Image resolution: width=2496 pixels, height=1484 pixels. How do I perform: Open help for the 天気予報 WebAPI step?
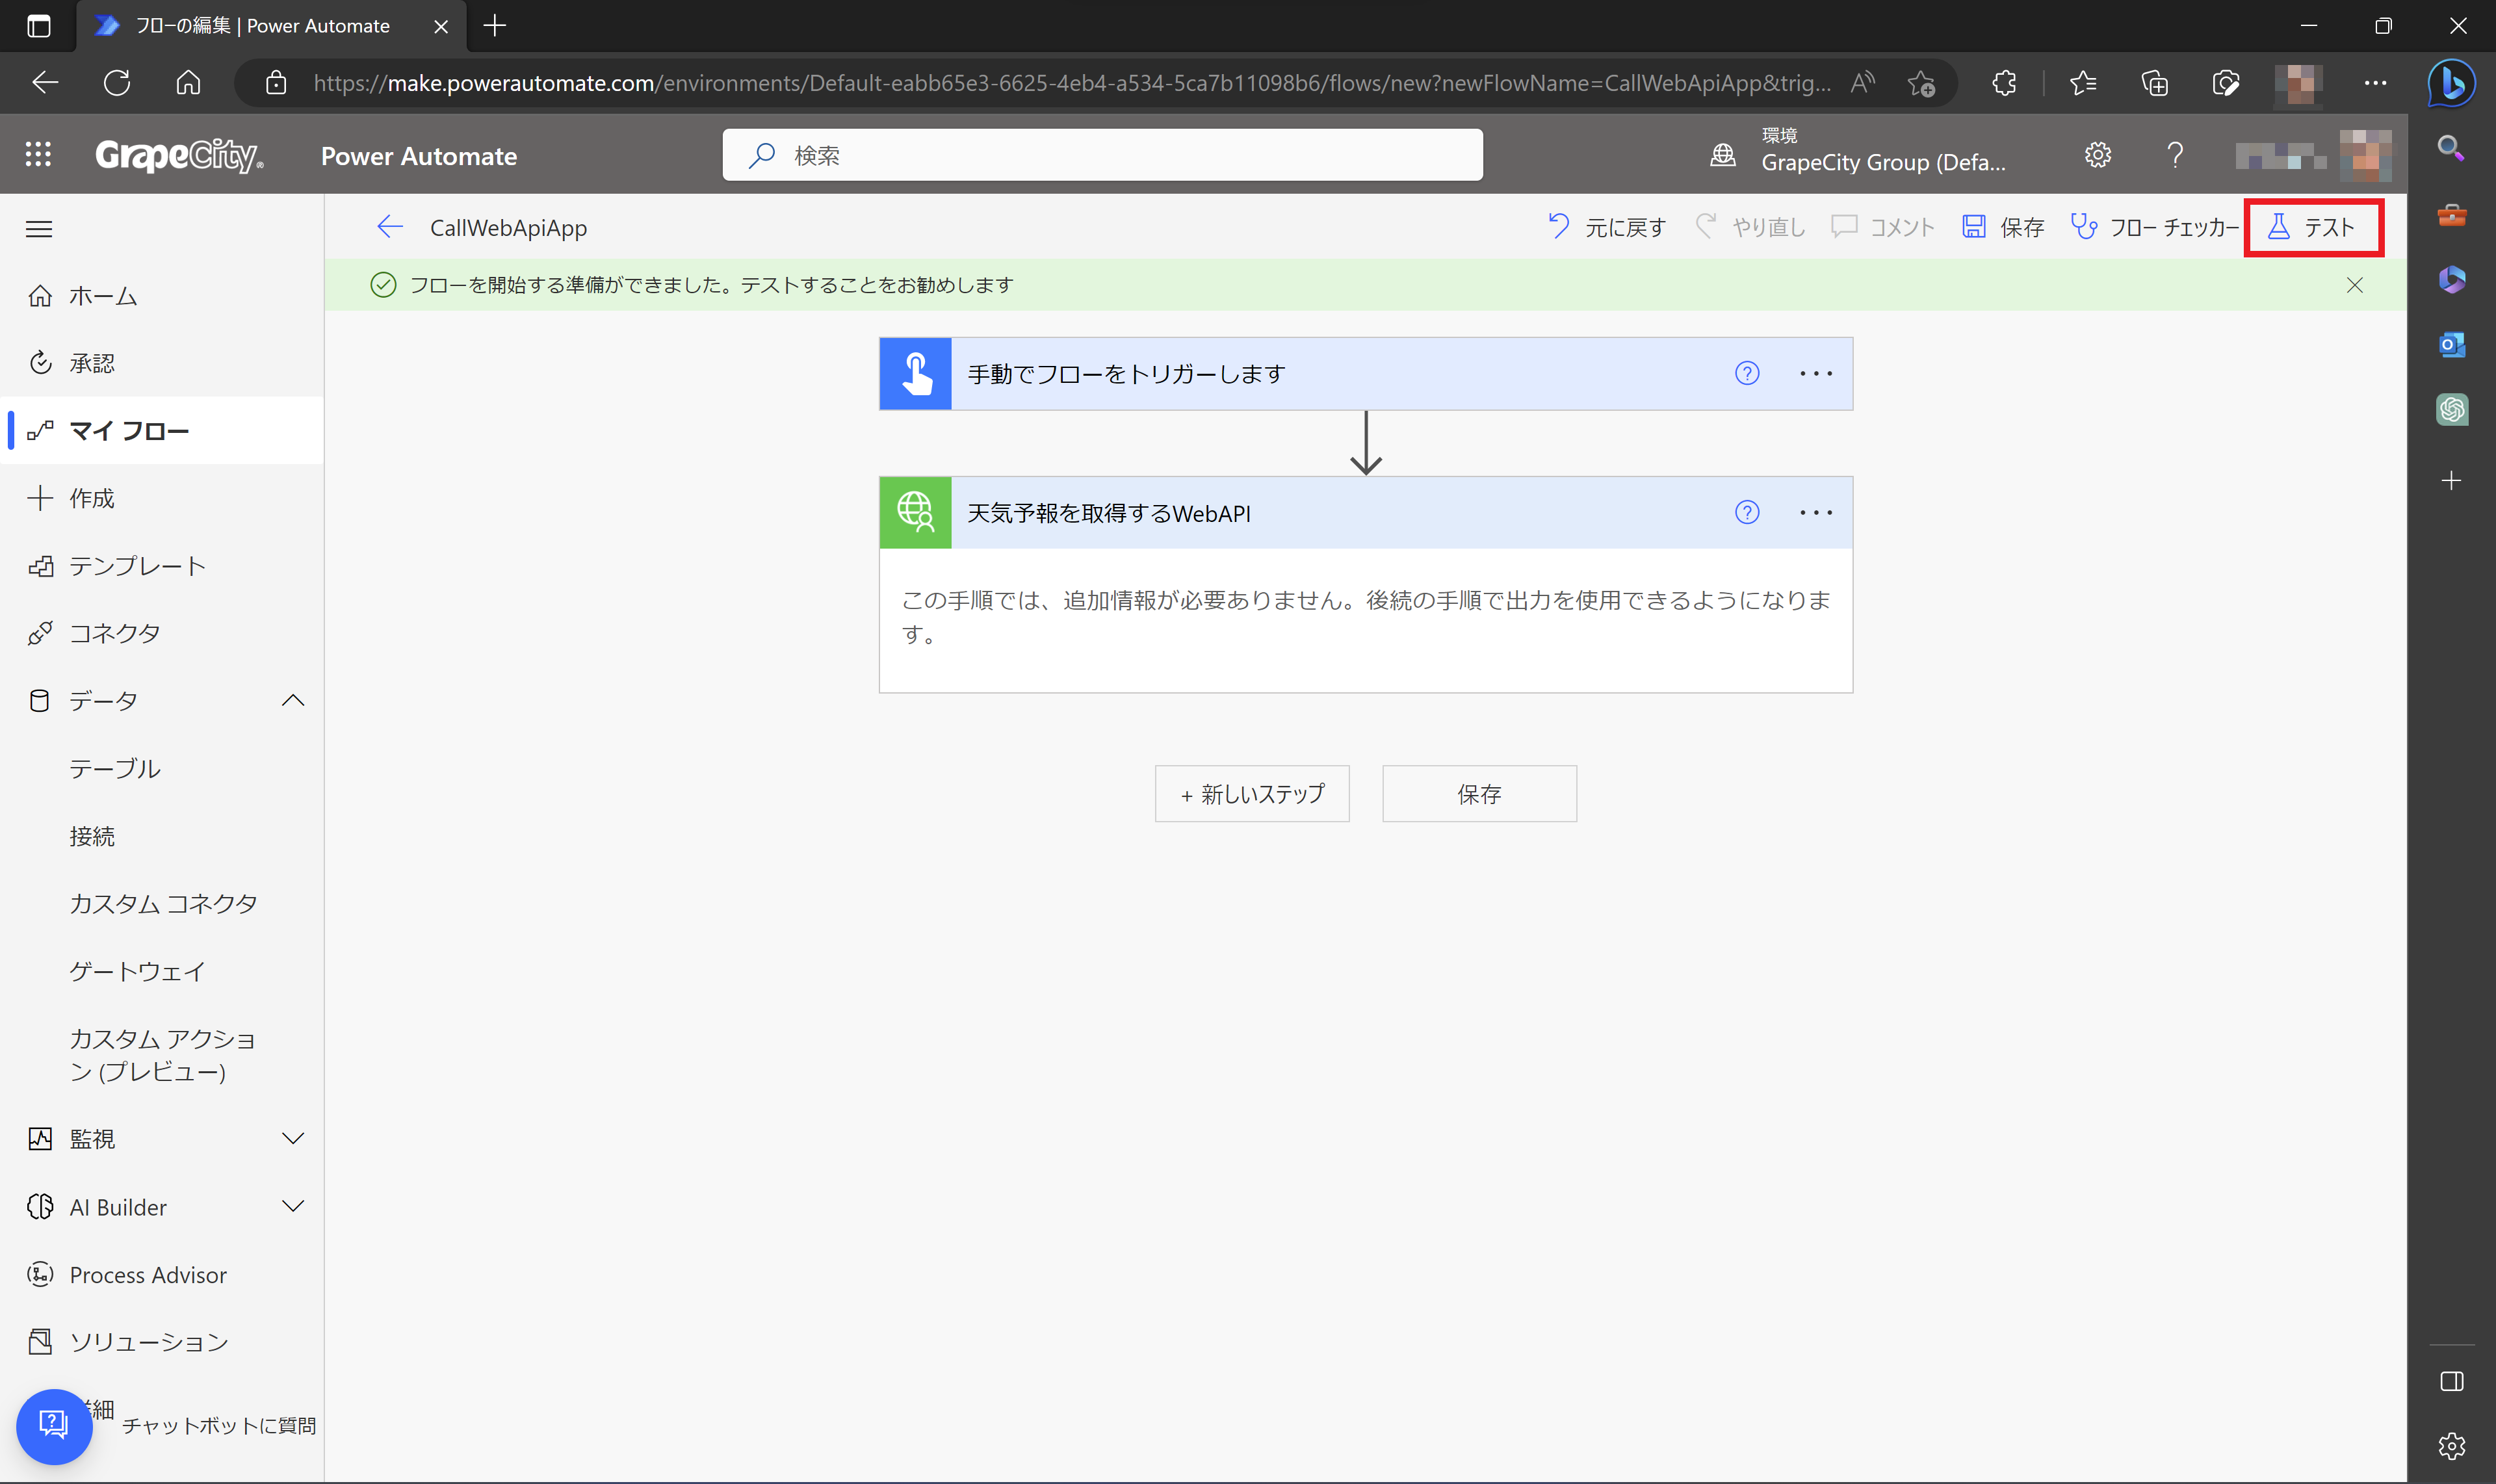coord(1747,512)
